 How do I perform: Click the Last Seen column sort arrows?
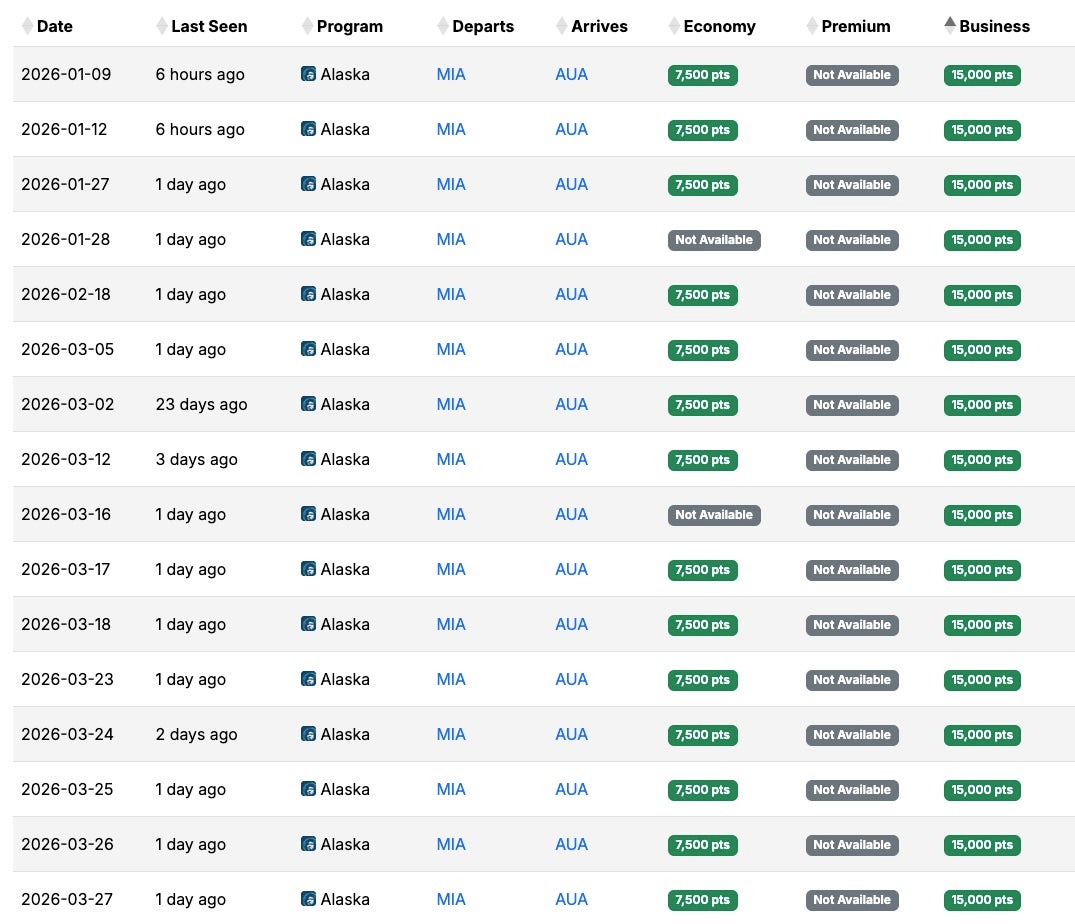point(162,26)
